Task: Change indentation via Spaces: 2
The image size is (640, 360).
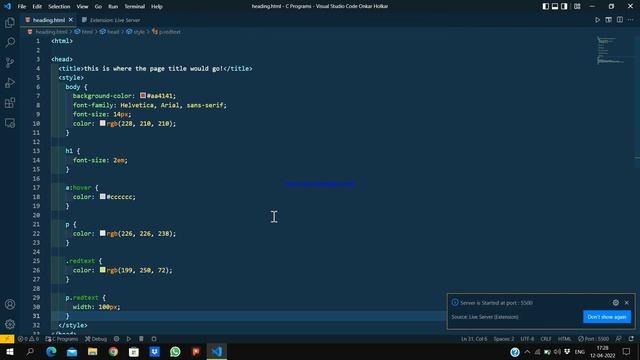Action: (x=504, y=339)
